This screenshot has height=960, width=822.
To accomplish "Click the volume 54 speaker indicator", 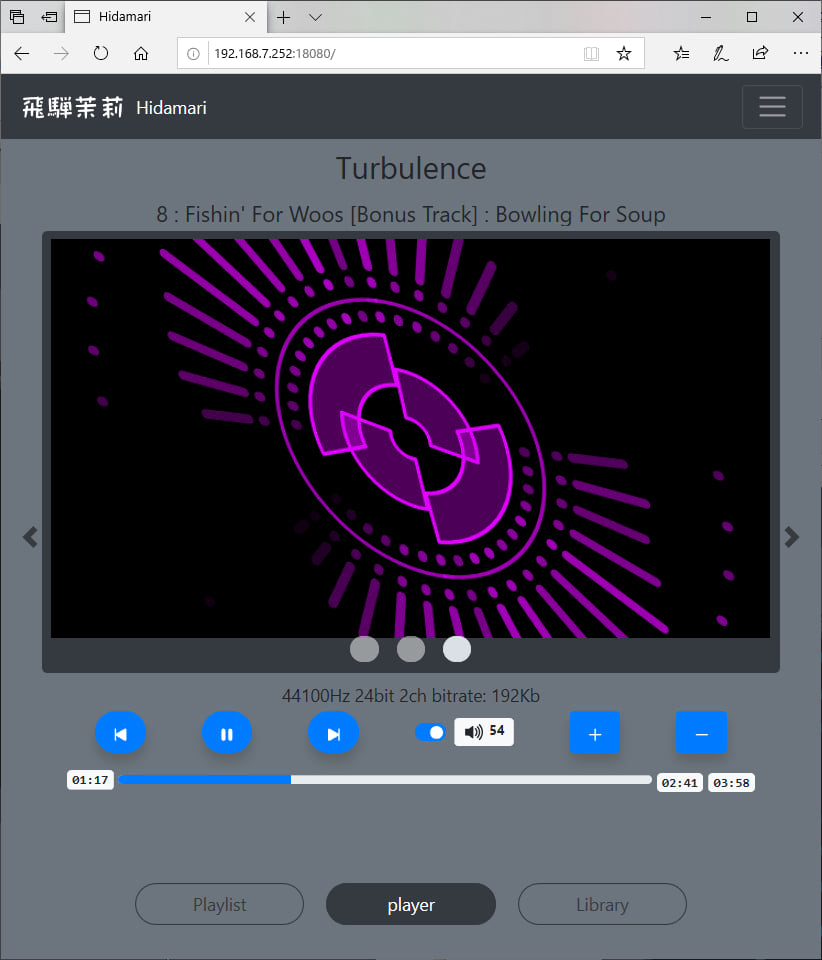I will point(484,732).
